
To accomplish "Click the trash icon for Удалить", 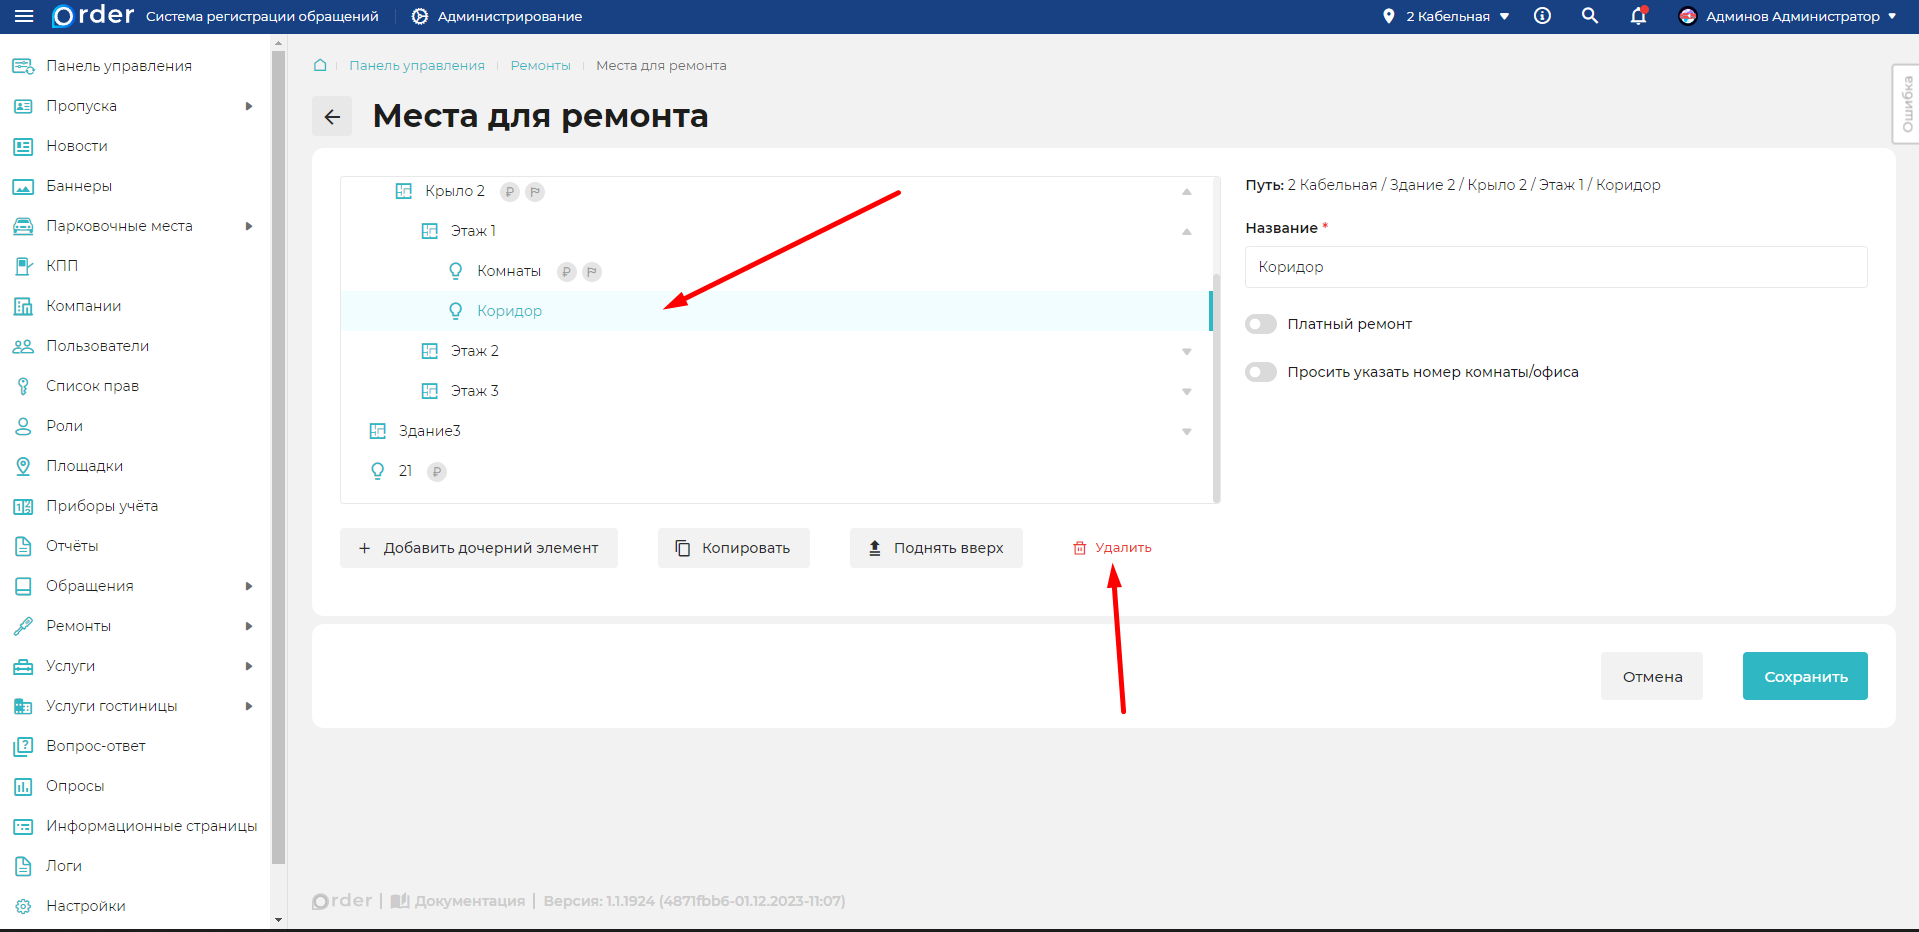I will tap(1079, 548).
